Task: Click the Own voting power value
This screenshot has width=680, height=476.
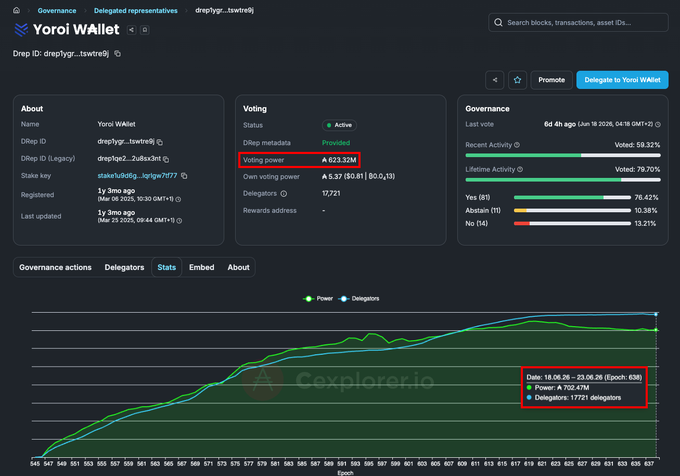Action: click(x=358, y=176)
